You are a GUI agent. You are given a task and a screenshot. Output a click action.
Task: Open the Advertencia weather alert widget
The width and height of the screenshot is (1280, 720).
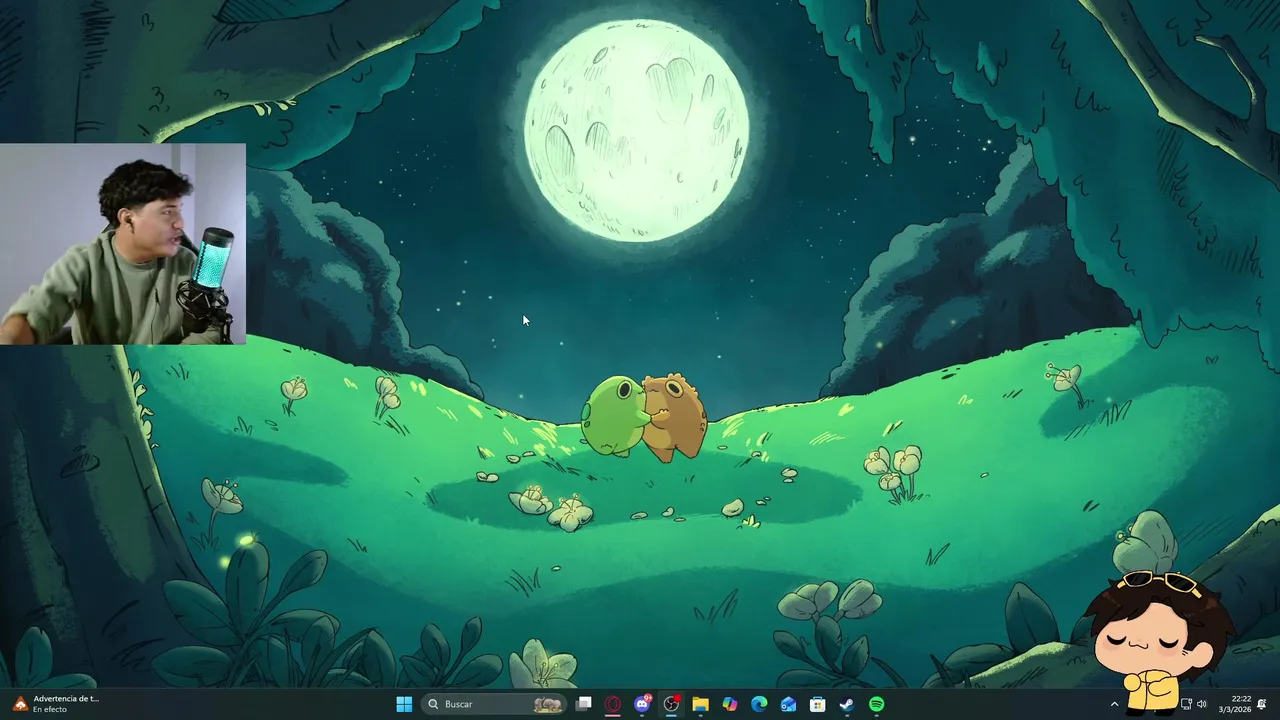[x=56, y=704]
